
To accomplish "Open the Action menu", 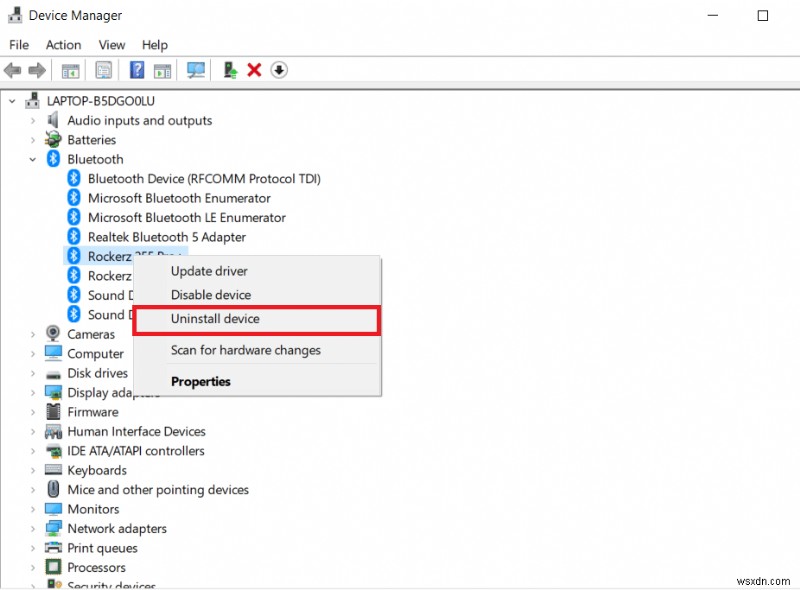I will (x=63, y=45).
